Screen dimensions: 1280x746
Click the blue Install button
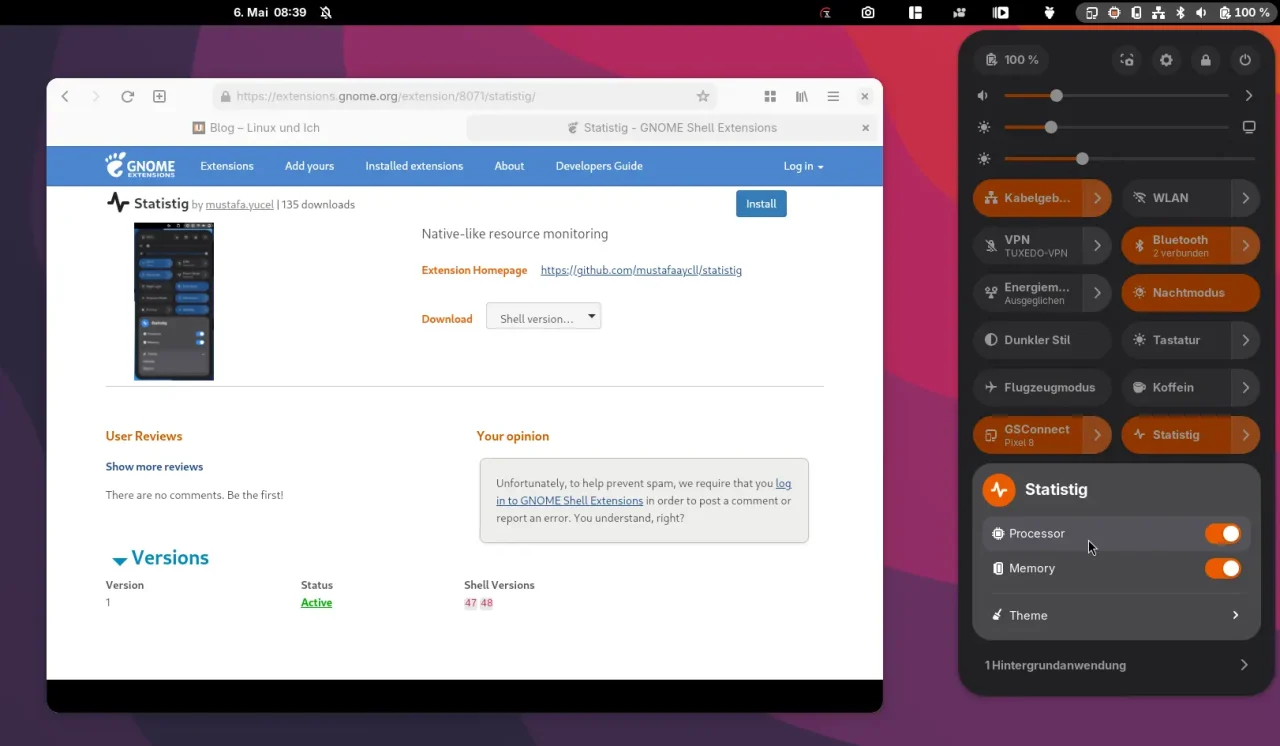761,204
